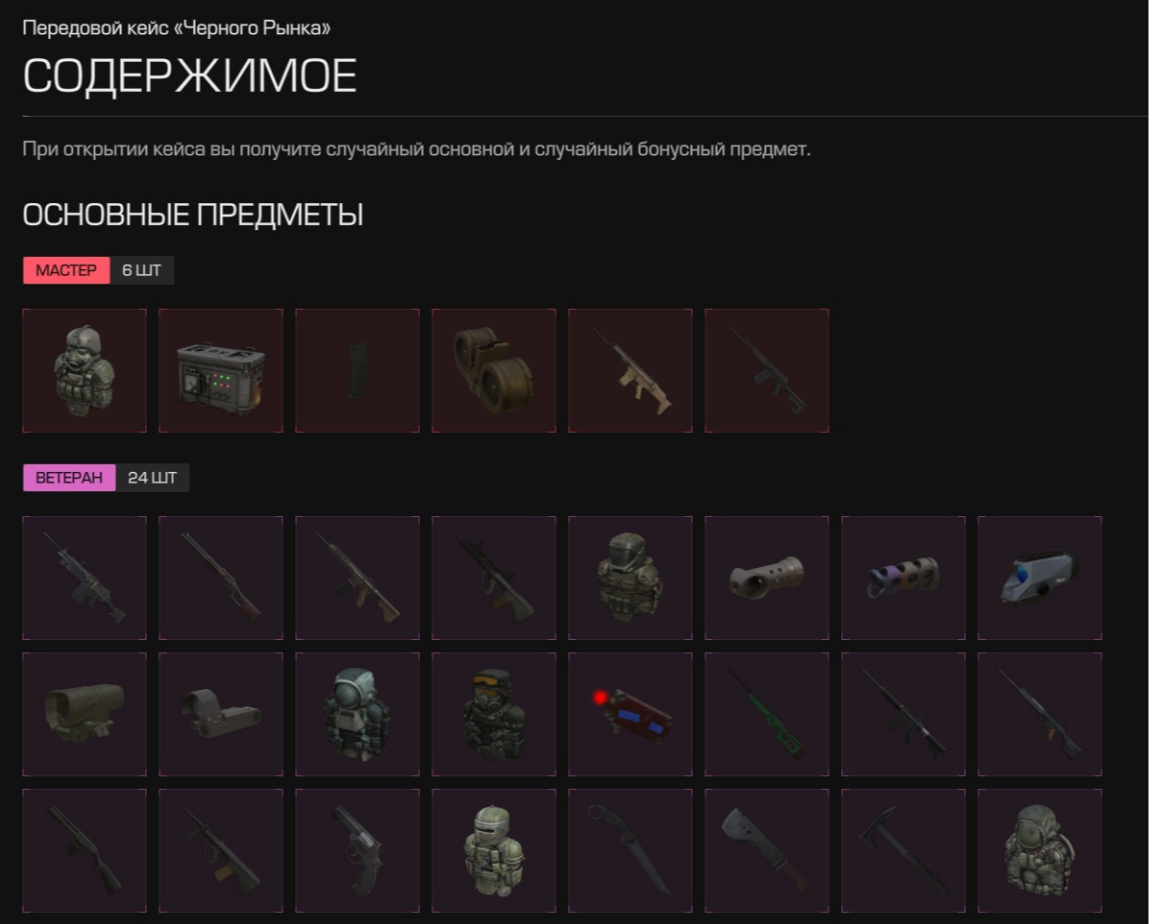Click the olive optical scope item

(84, 714)
